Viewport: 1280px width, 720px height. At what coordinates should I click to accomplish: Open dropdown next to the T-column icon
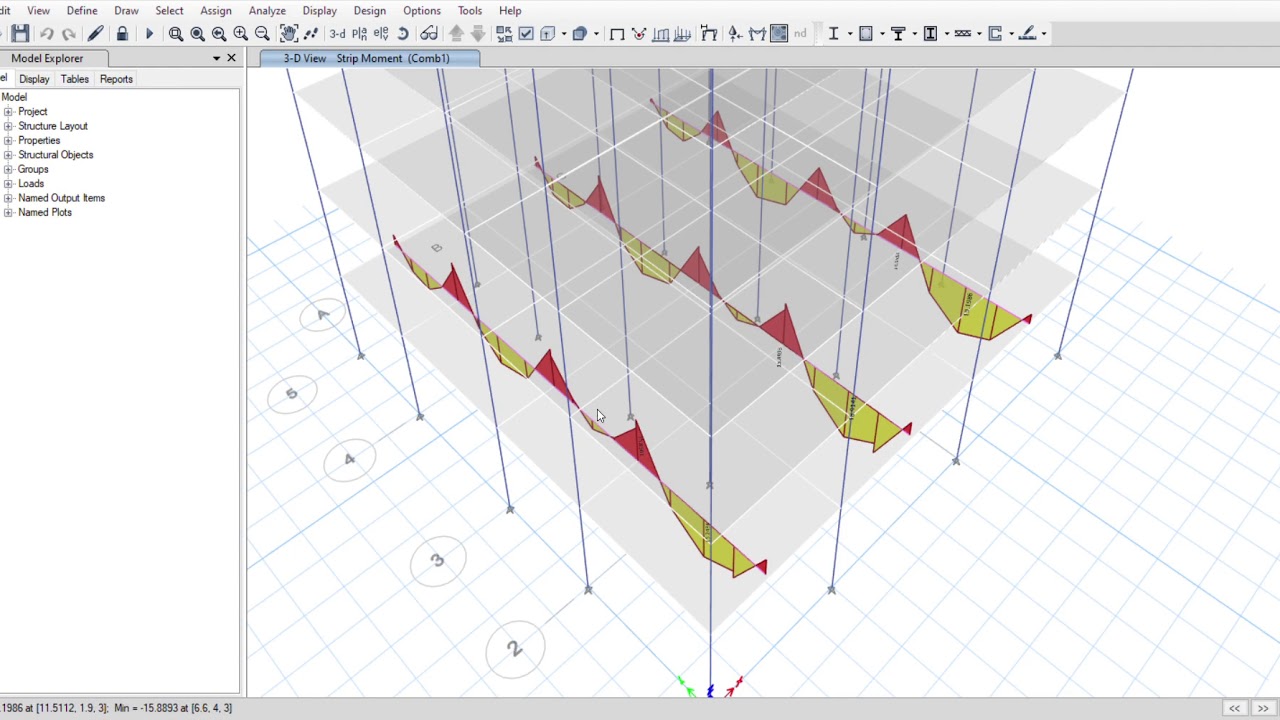(x=915, y=33)
